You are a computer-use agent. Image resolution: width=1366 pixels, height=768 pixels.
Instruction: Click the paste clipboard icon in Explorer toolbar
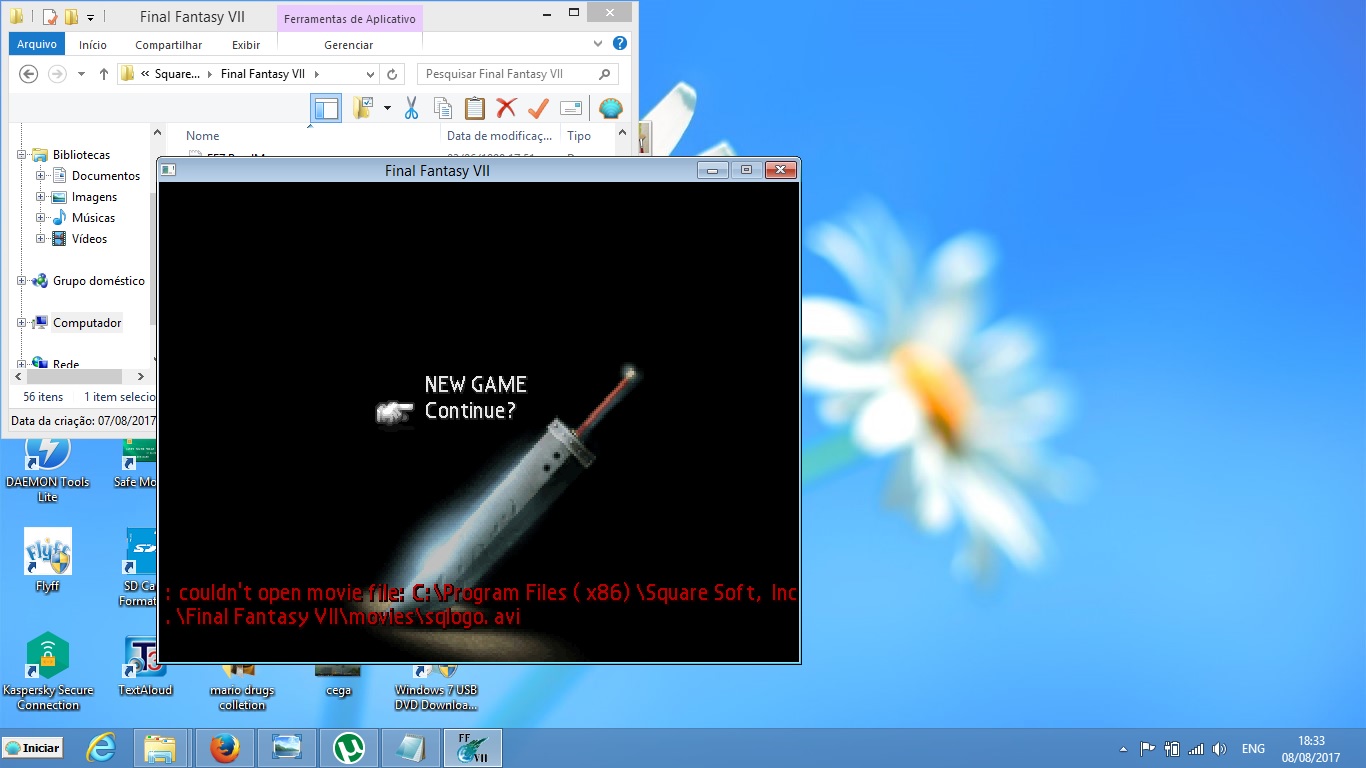click(x=475, y=109)
